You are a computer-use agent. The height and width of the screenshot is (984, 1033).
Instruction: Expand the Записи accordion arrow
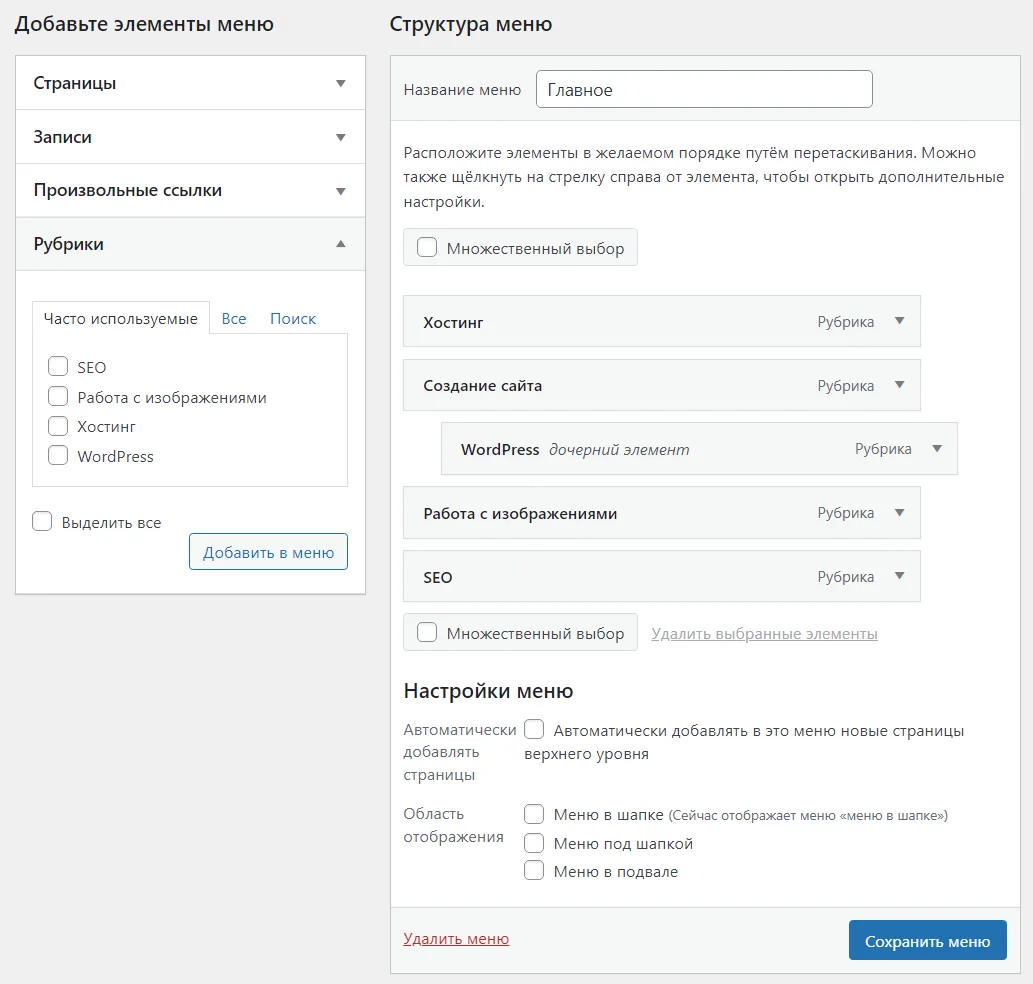tap(341, 137)
